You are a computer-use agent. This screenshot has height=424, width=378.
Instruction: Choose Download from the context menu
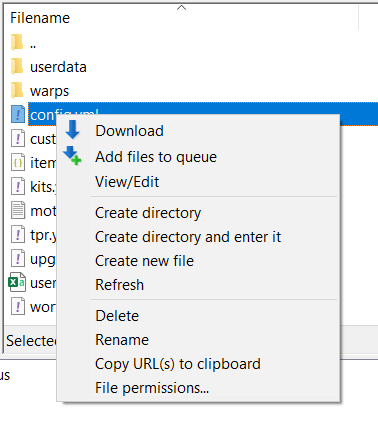(x=129, y=131)
